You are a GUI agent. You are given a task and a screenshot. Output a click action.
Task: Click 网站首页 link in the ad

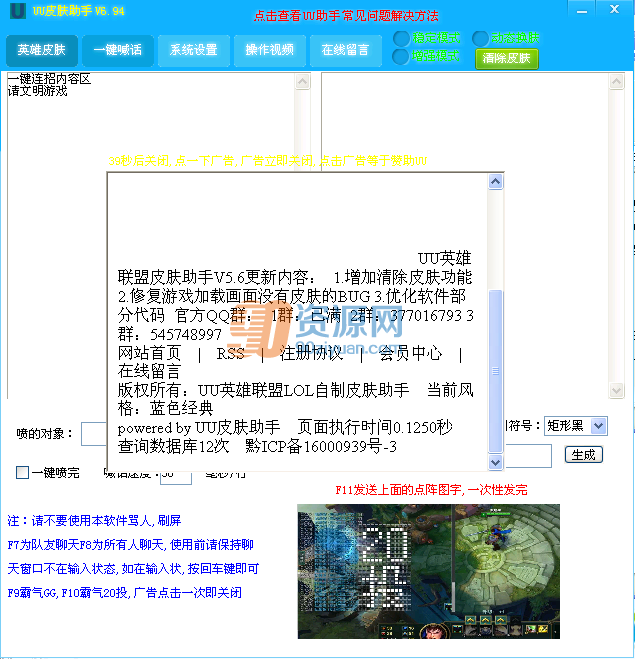[149, 353]
